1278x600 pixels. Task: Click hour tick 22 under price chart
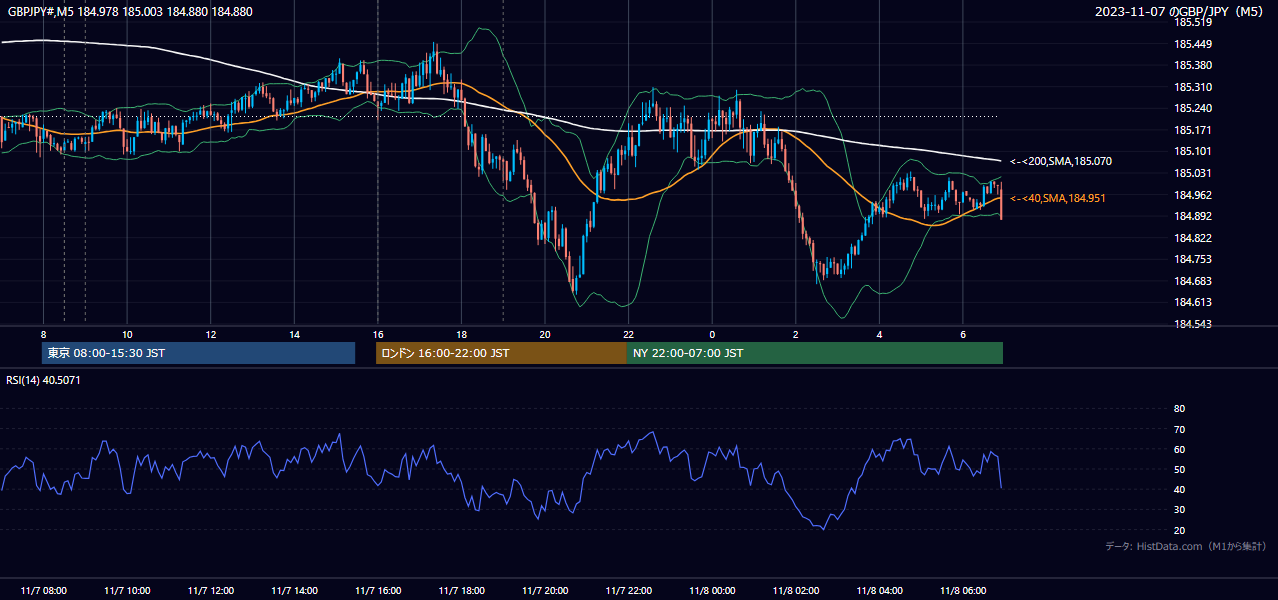tap(628, 334)
